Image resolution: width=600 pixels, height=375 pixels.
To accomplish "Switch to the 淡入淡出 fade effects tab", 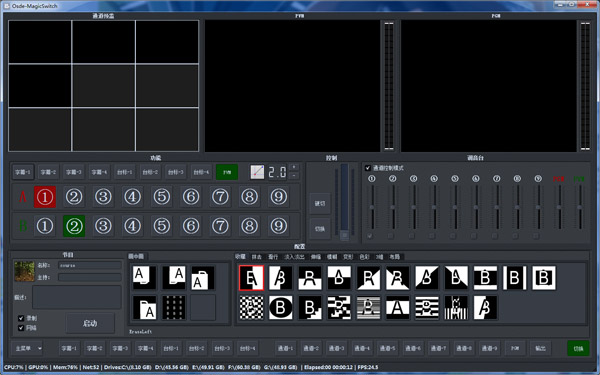I will point(294,257).
